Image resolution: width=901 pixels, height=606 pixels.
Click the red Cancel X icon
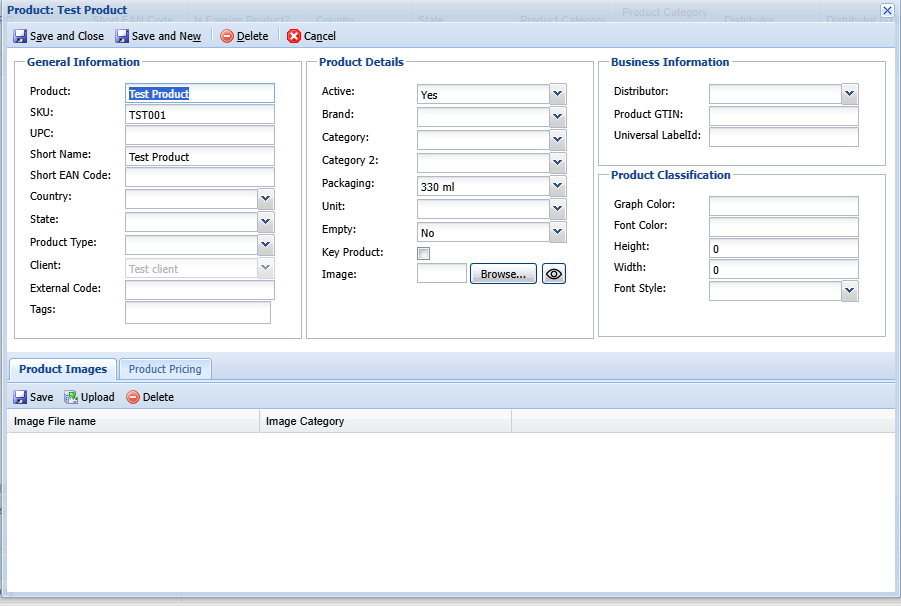tap(294, 36)
